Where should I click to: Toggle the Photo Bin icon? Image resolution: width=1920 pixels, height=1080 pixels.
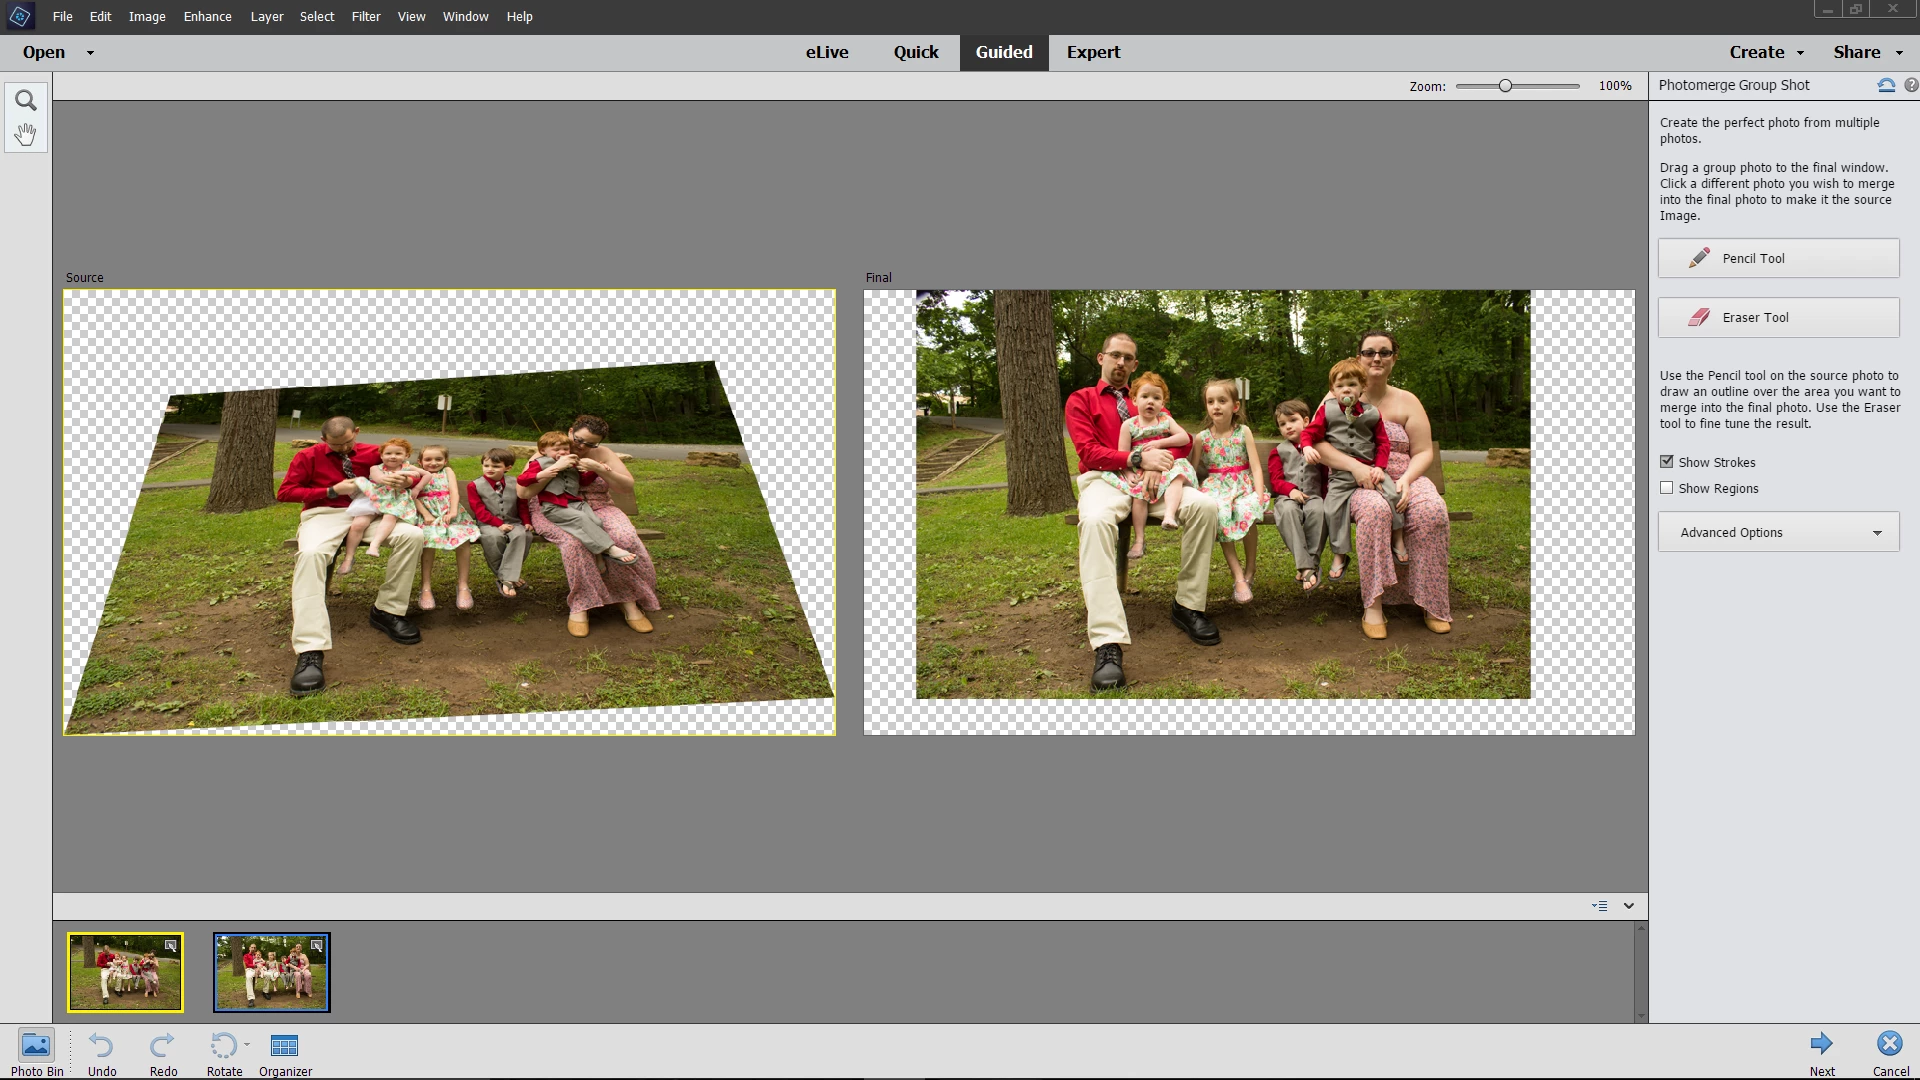pos(36,1046)
